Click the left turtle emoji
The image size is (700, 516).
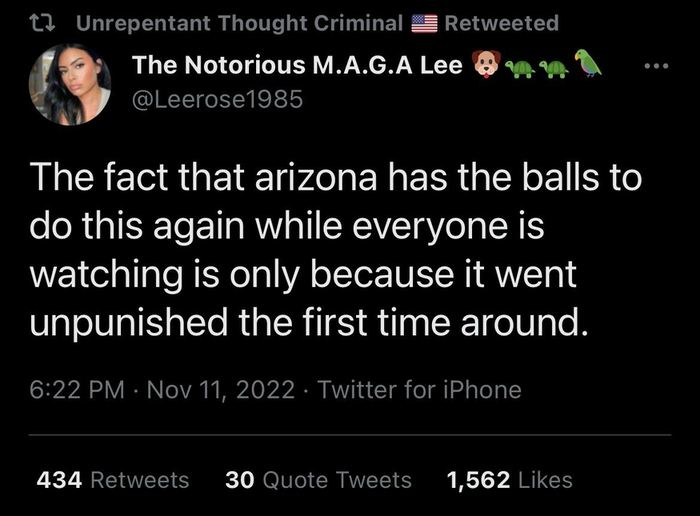(521, 68)
